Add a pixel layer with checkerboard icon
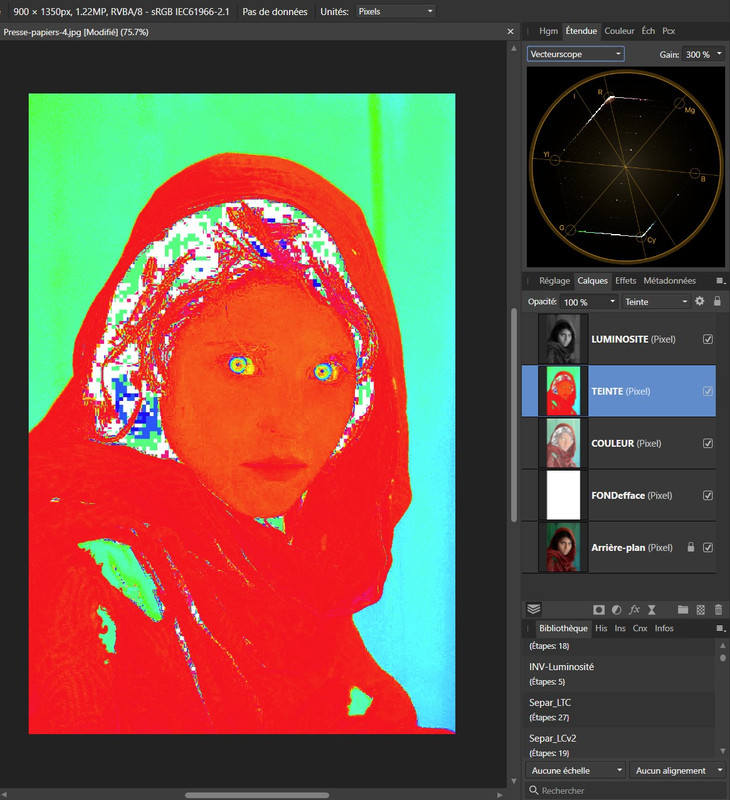Image resolution: width=730 pixels, height=800 pixels. pos(701,610)
